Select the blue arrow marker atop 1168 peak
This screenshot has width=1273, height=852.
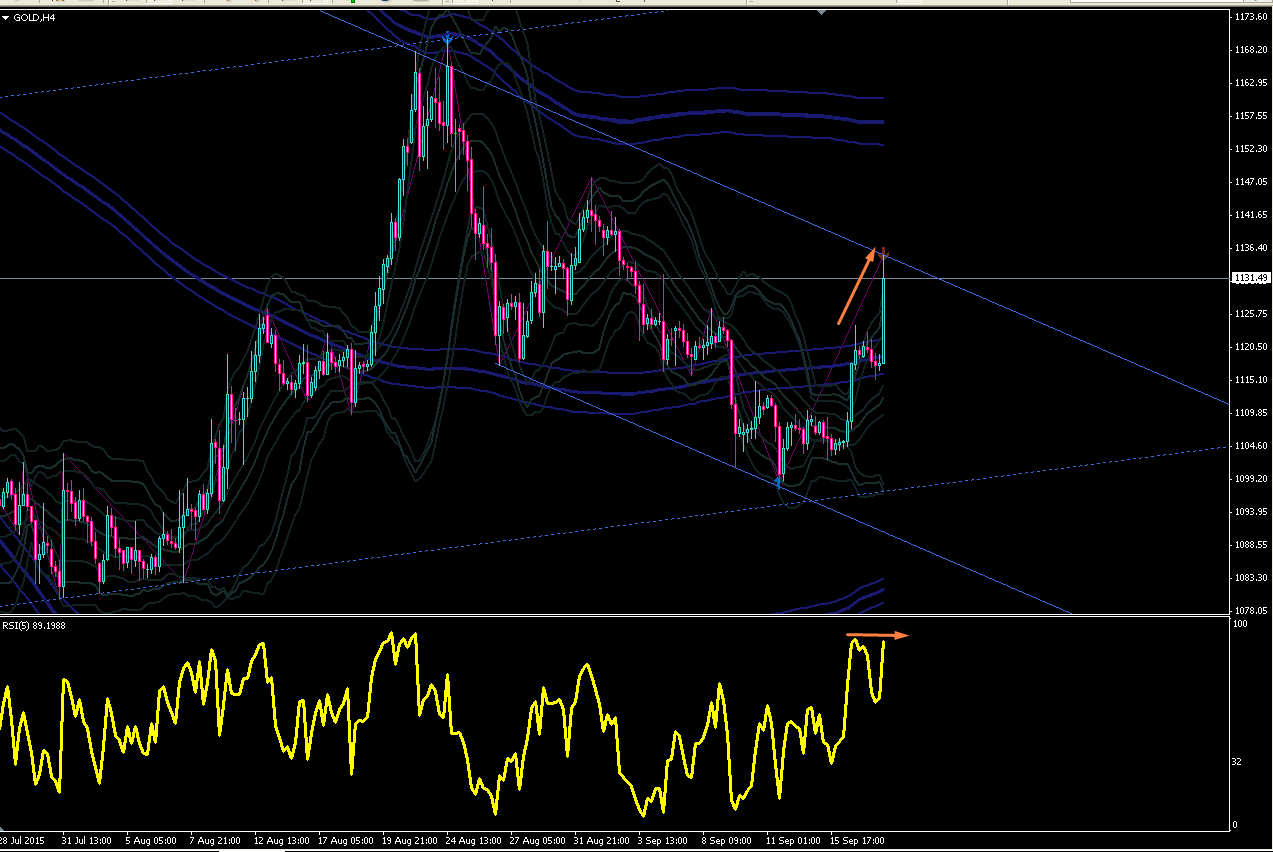tap(447, 38)
